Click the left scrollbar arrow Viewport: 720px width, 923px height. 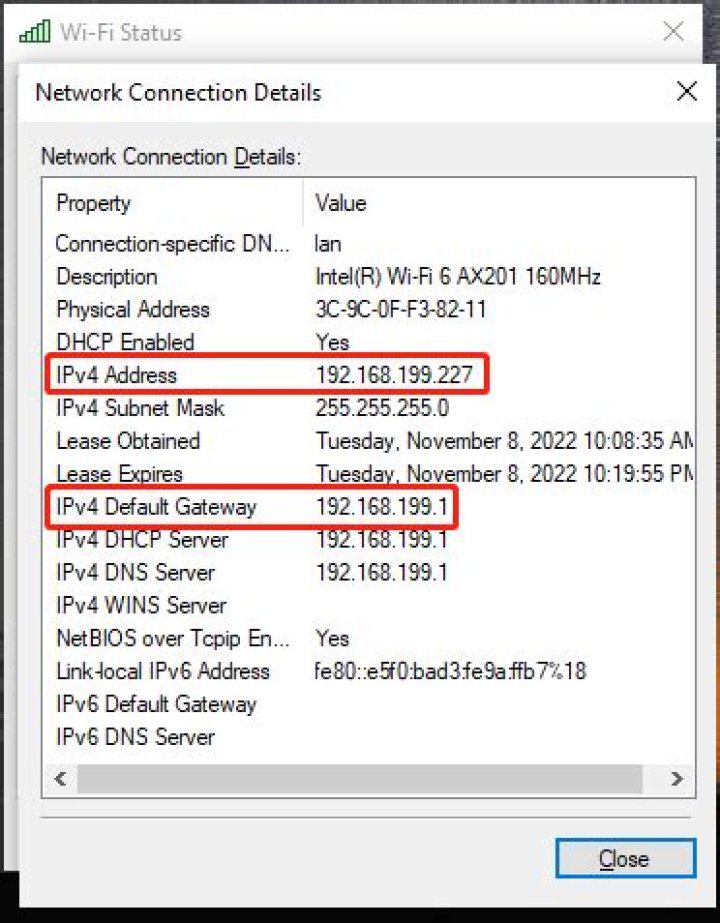pos(60,779)
